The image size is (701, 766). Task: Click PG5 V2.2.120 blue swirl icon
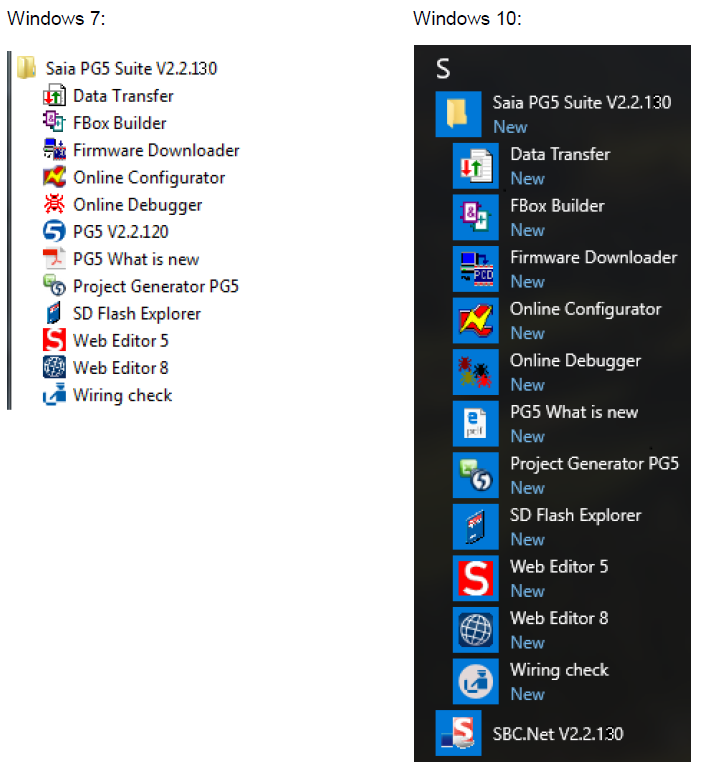(x=54, y=231)
